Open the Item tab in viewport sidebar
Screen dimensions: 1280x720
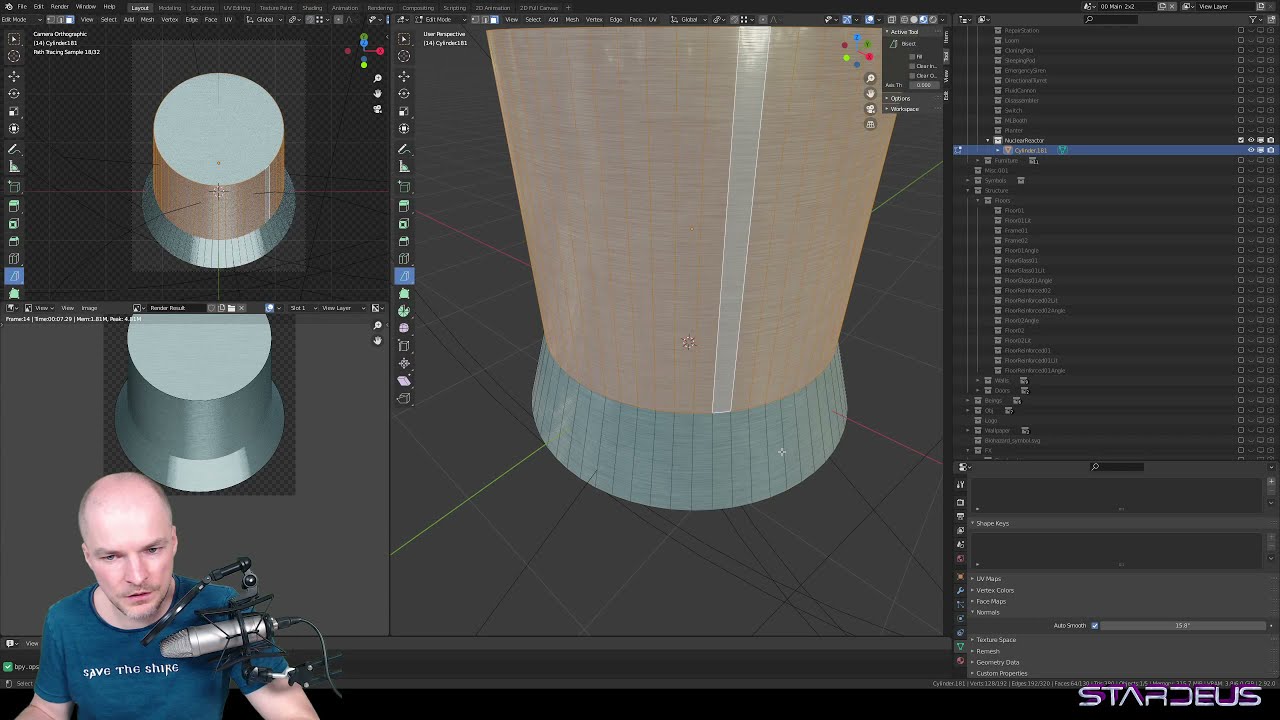946,37
